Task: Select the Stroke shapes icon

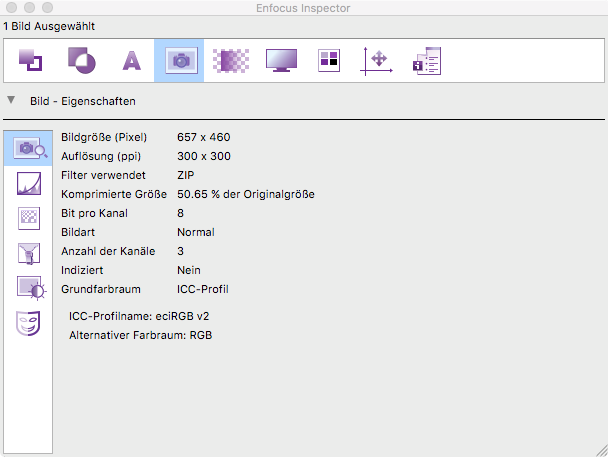Action: point(82,61)
